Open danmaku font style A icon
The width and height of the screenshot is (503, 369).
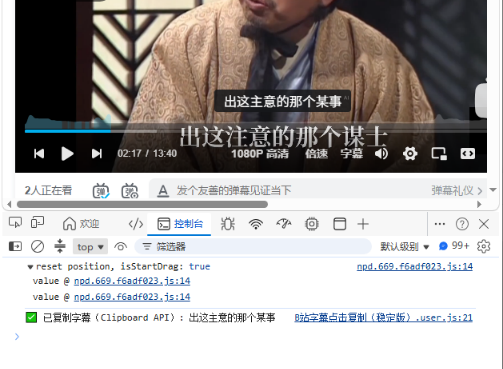163,191
